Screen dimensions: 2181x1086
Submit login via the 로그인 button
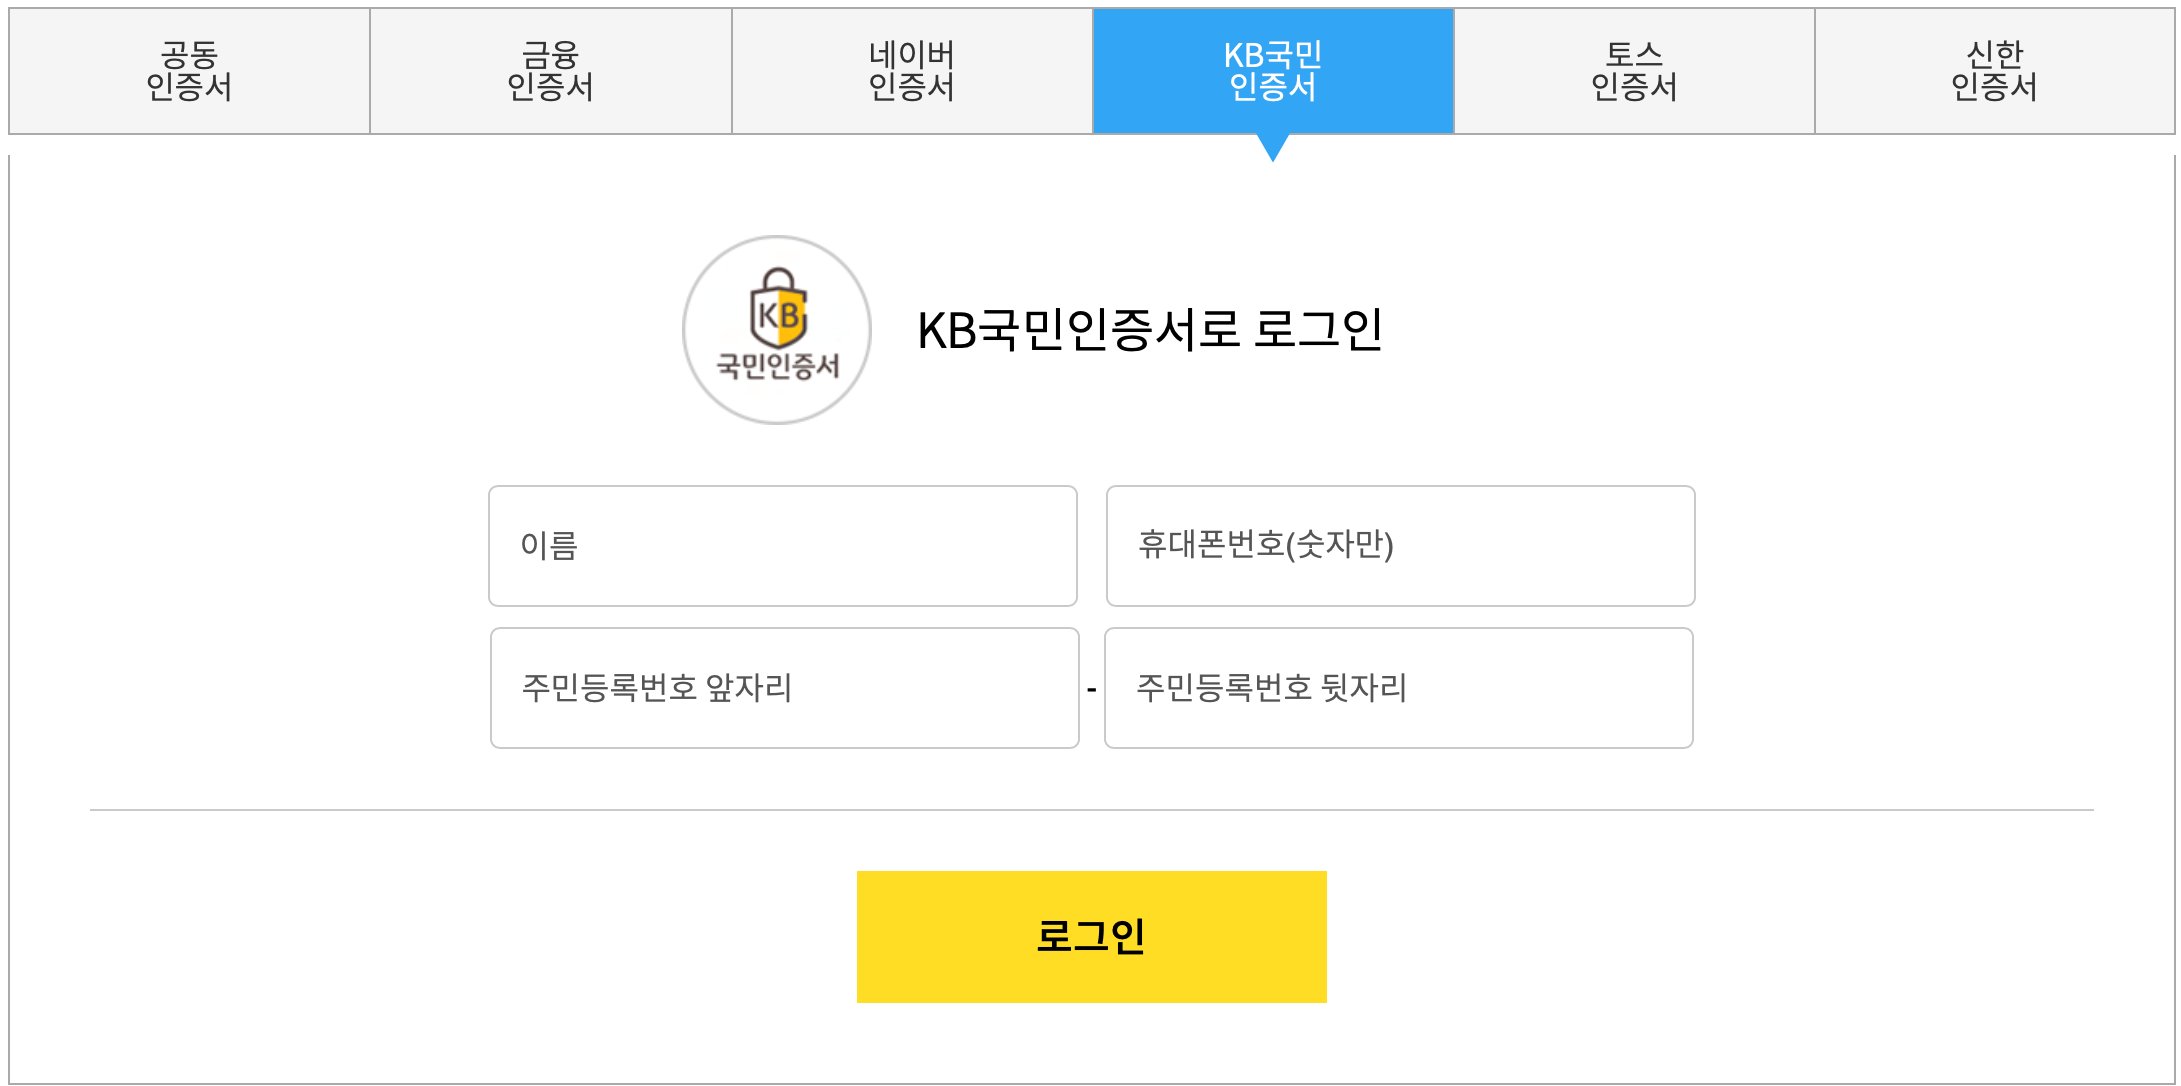(x=1090, y=935)
